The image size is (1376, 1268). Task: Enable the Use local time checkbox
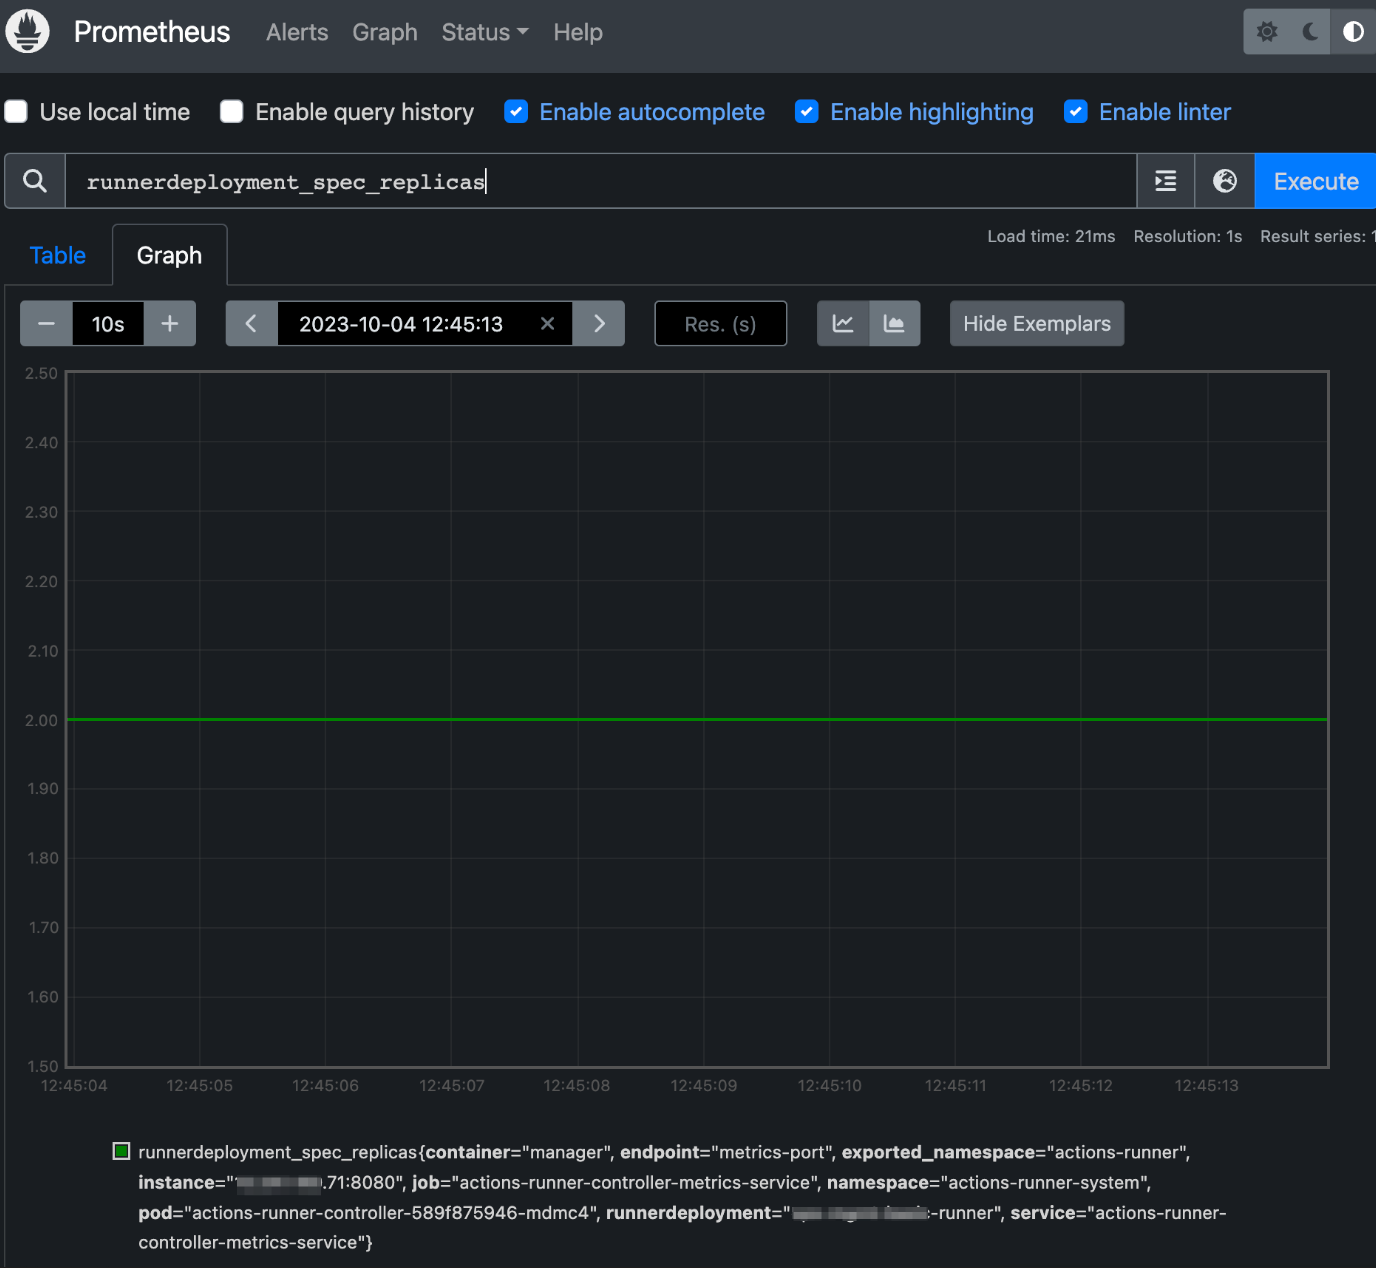pyautogui.click(x=17, y=112)
